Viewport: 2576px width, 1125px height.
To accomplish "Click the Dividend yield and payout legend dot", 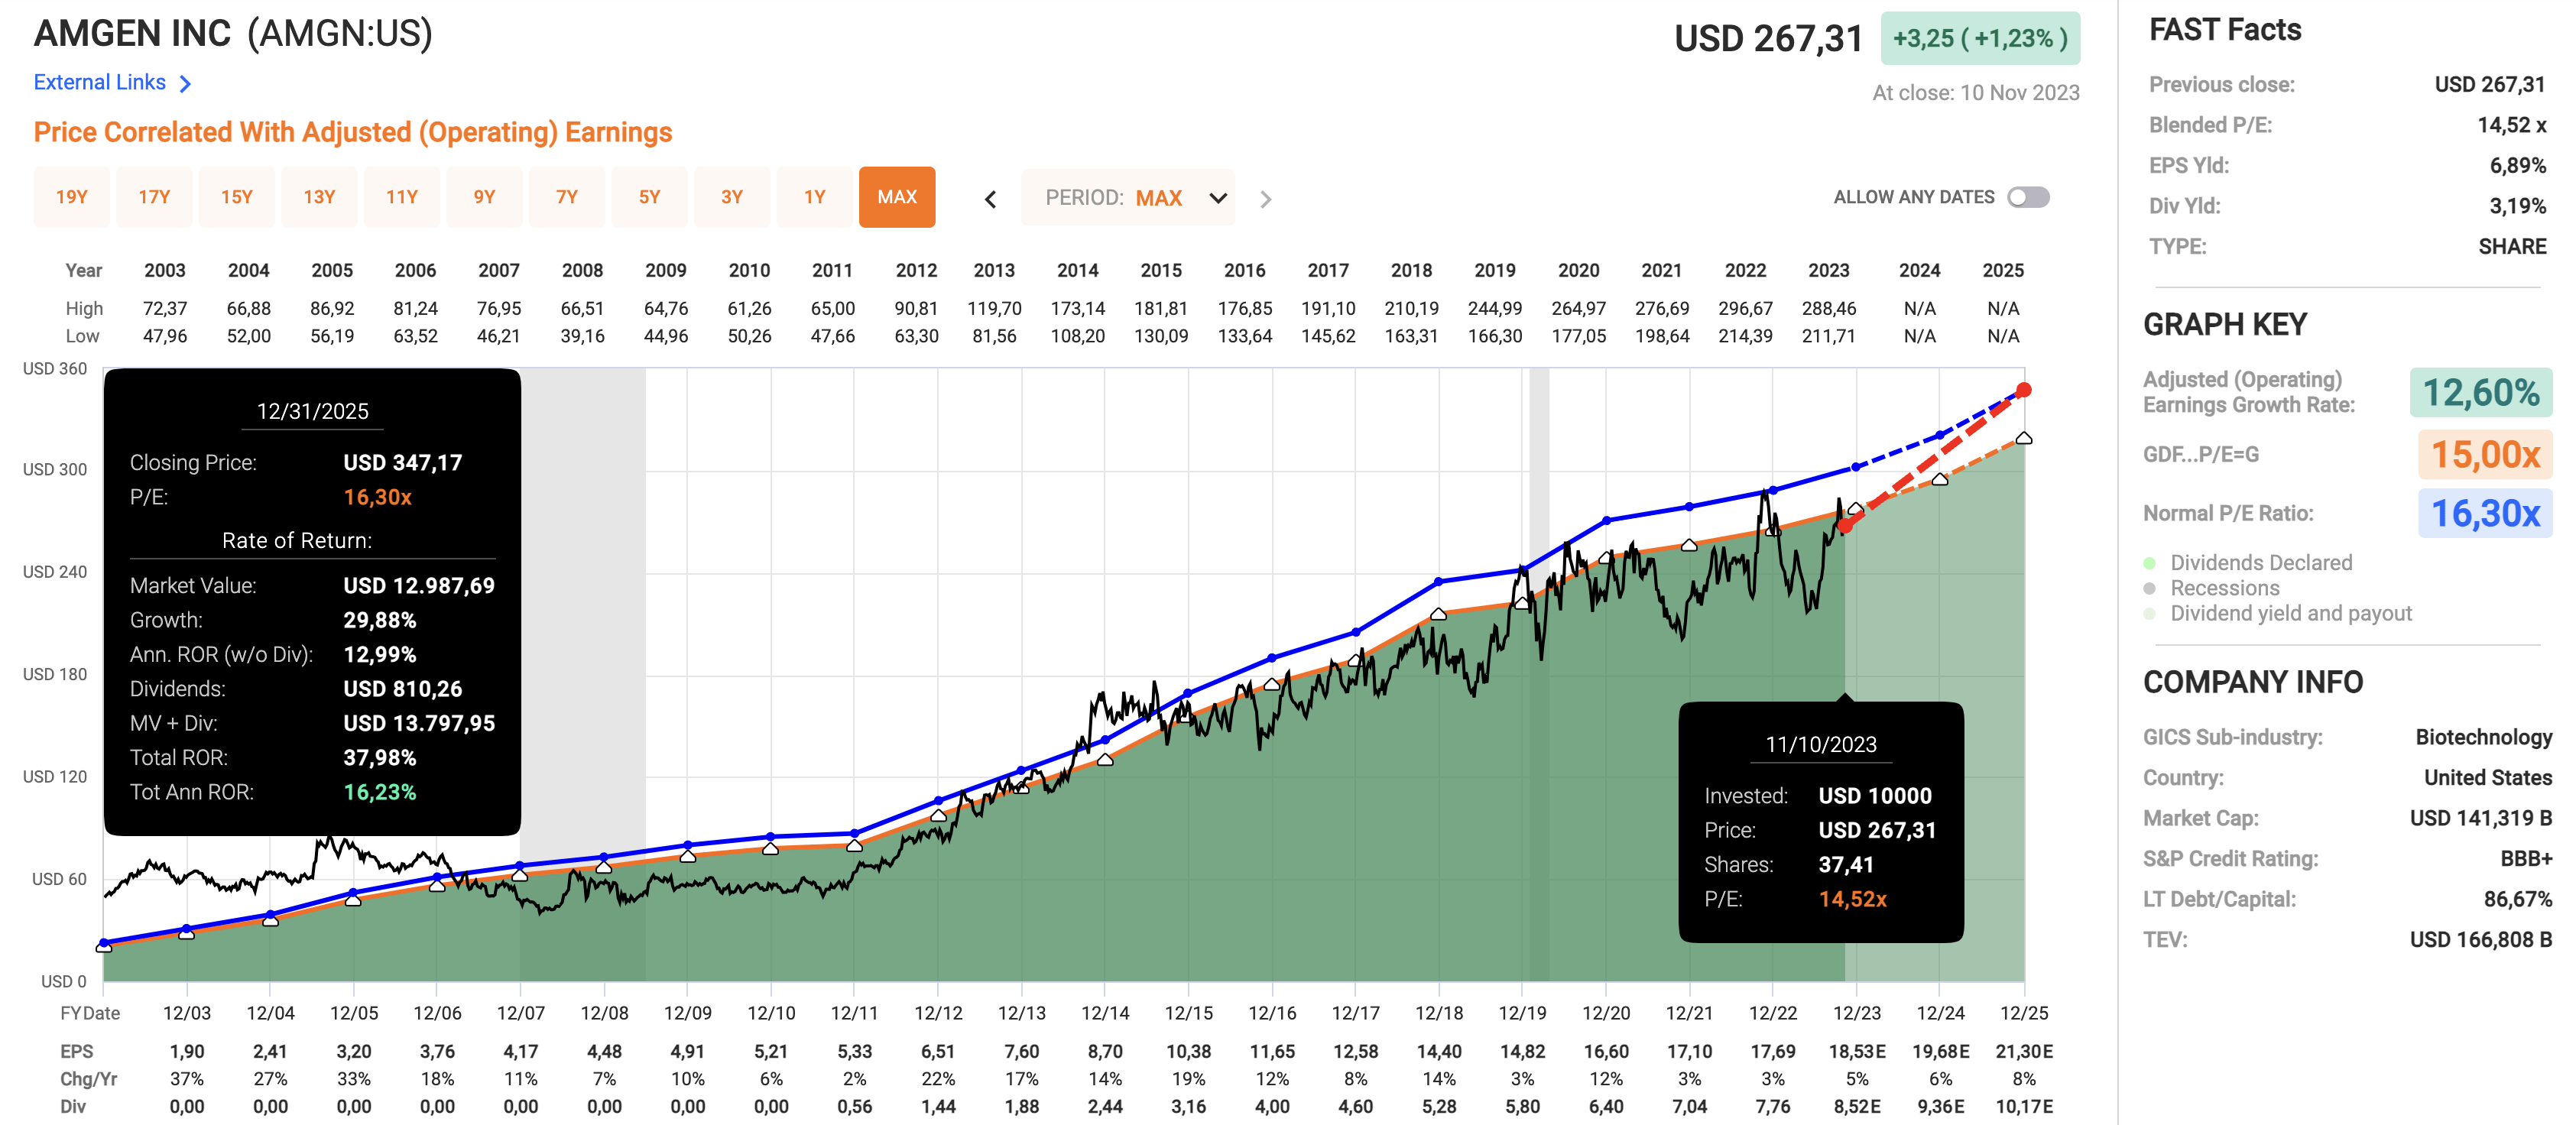I will (2151, 614).
